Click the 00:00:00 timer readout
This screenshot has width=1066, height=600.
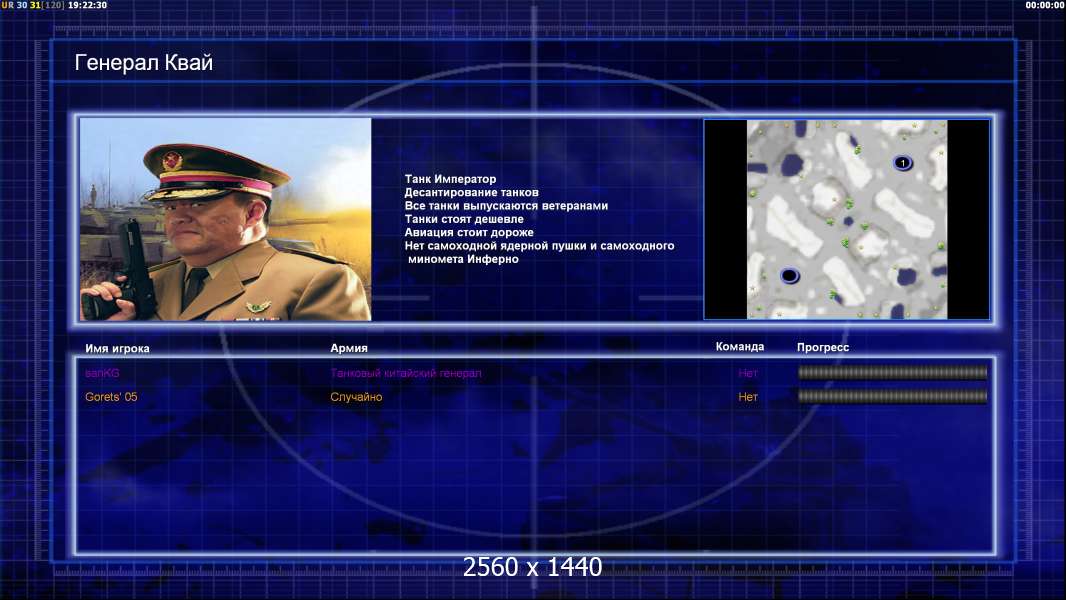click(x=1045, y=5)
